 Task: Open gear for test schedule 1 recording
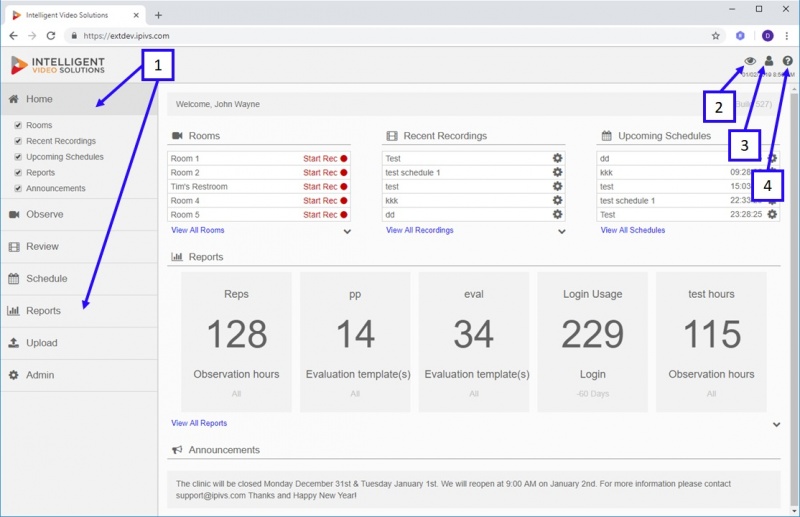tap(558, 173)
